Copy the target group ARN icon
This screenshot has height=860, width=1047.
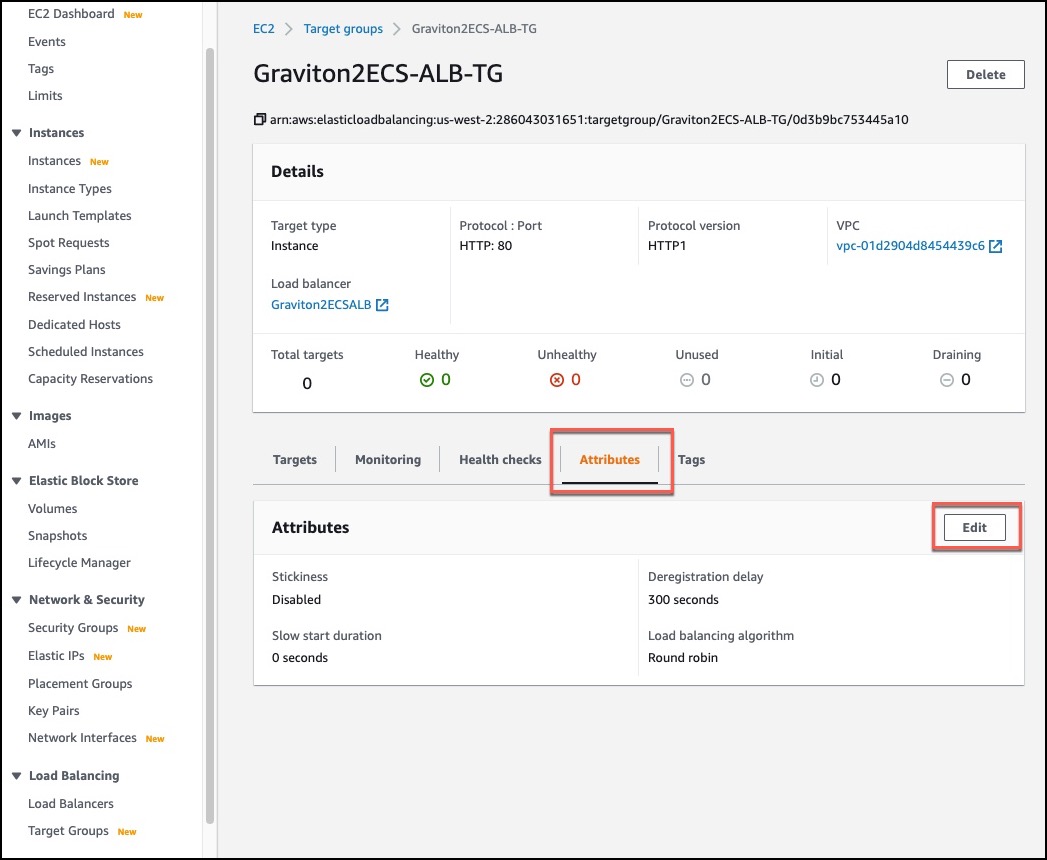point(259,120)
